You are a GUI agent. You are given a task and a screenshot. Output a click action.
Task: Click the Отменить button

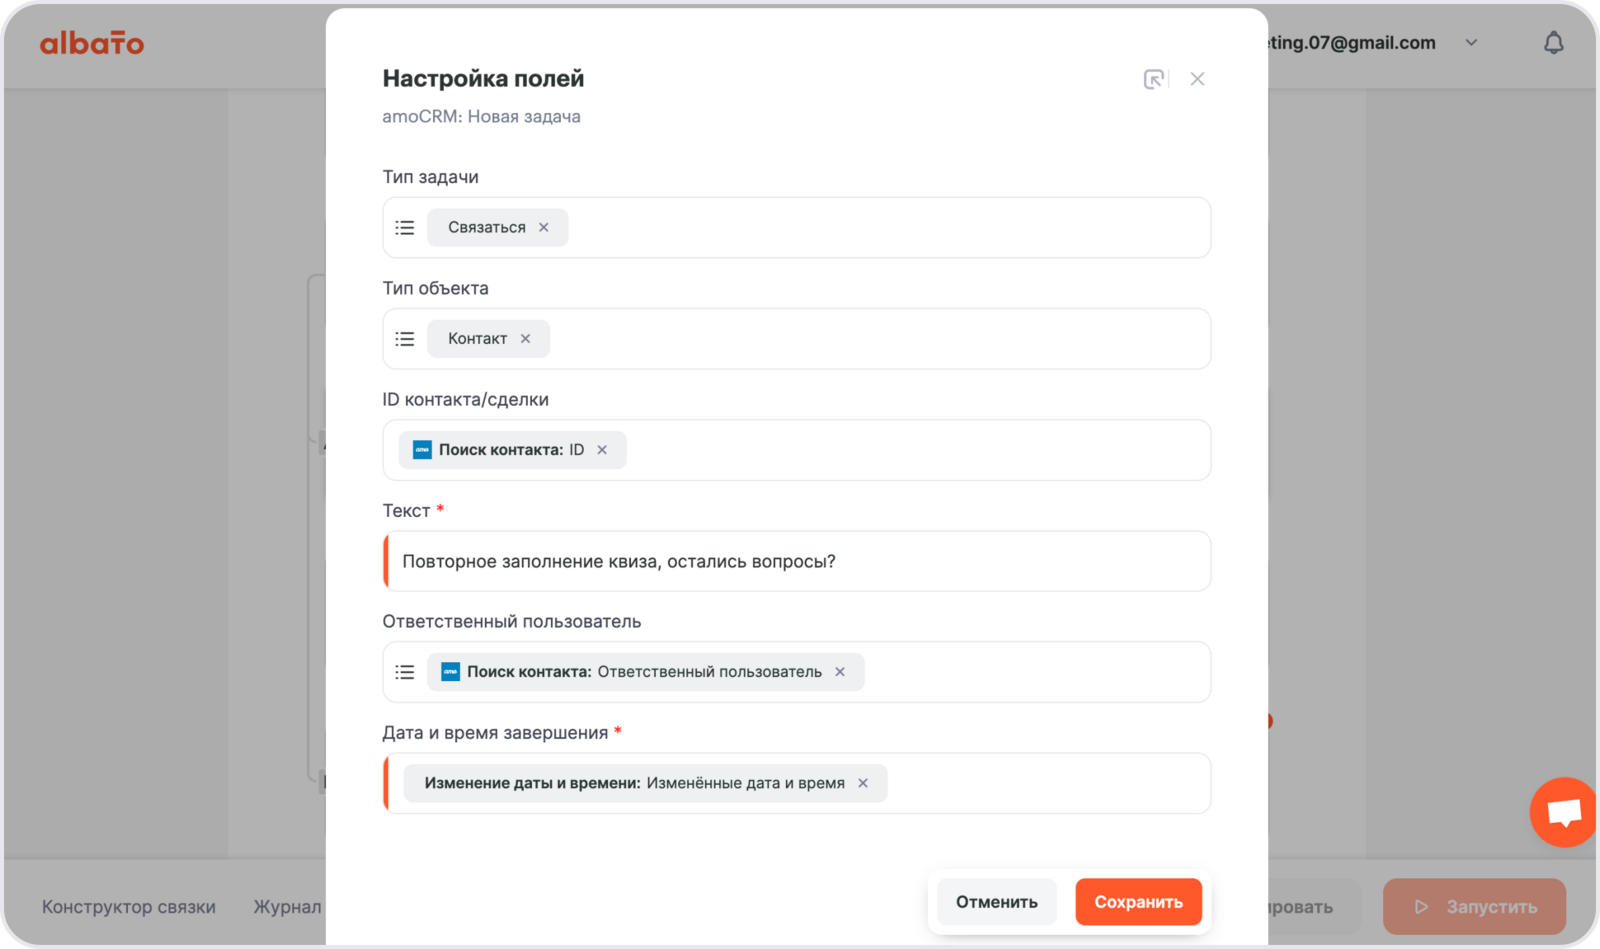[996, 902]
